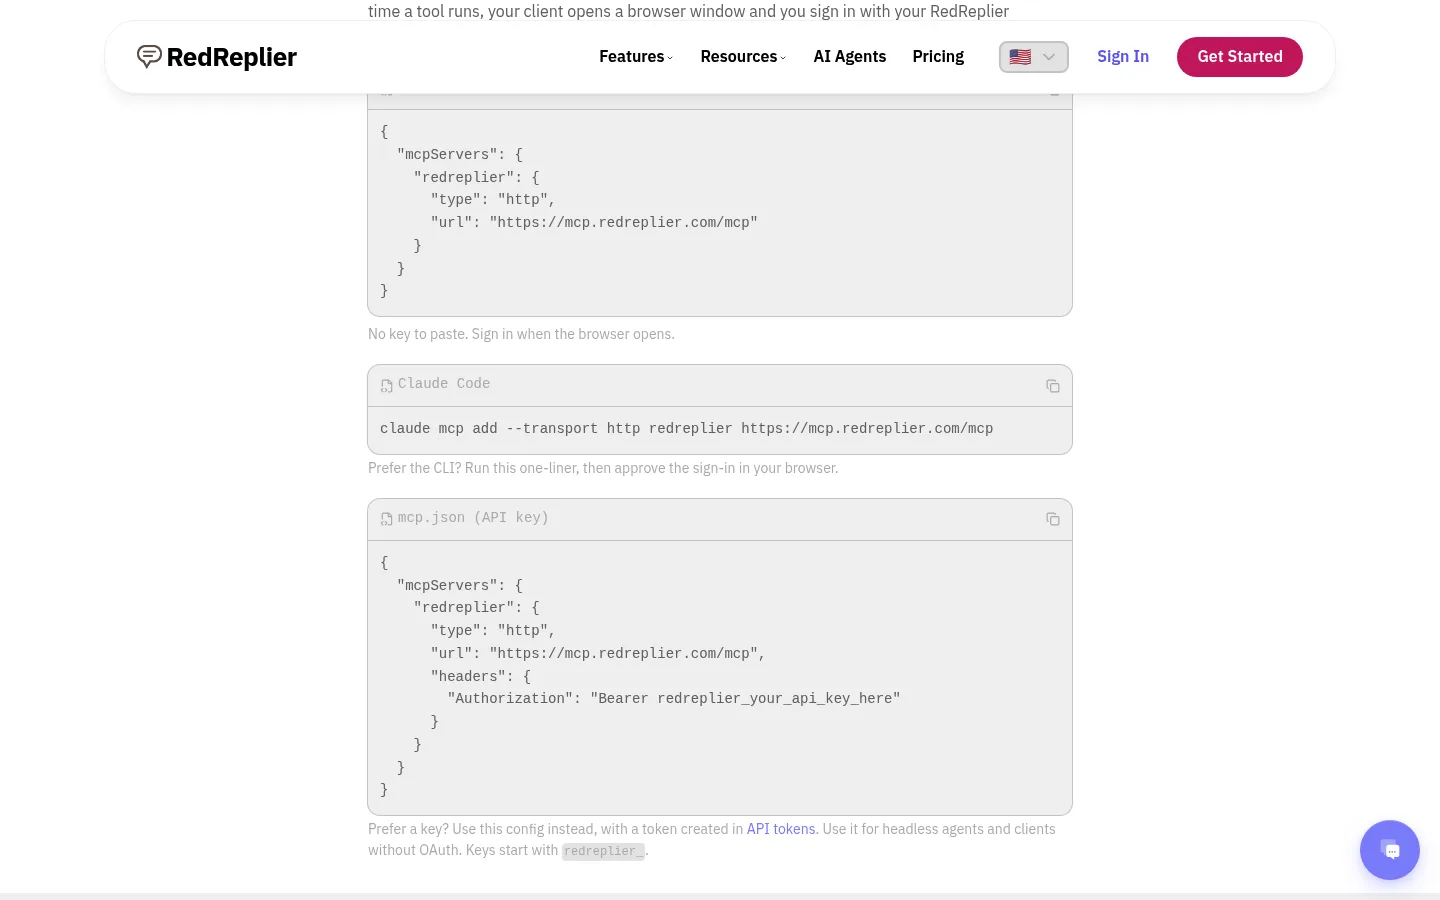Expand the Resources menu

(743, 57)
